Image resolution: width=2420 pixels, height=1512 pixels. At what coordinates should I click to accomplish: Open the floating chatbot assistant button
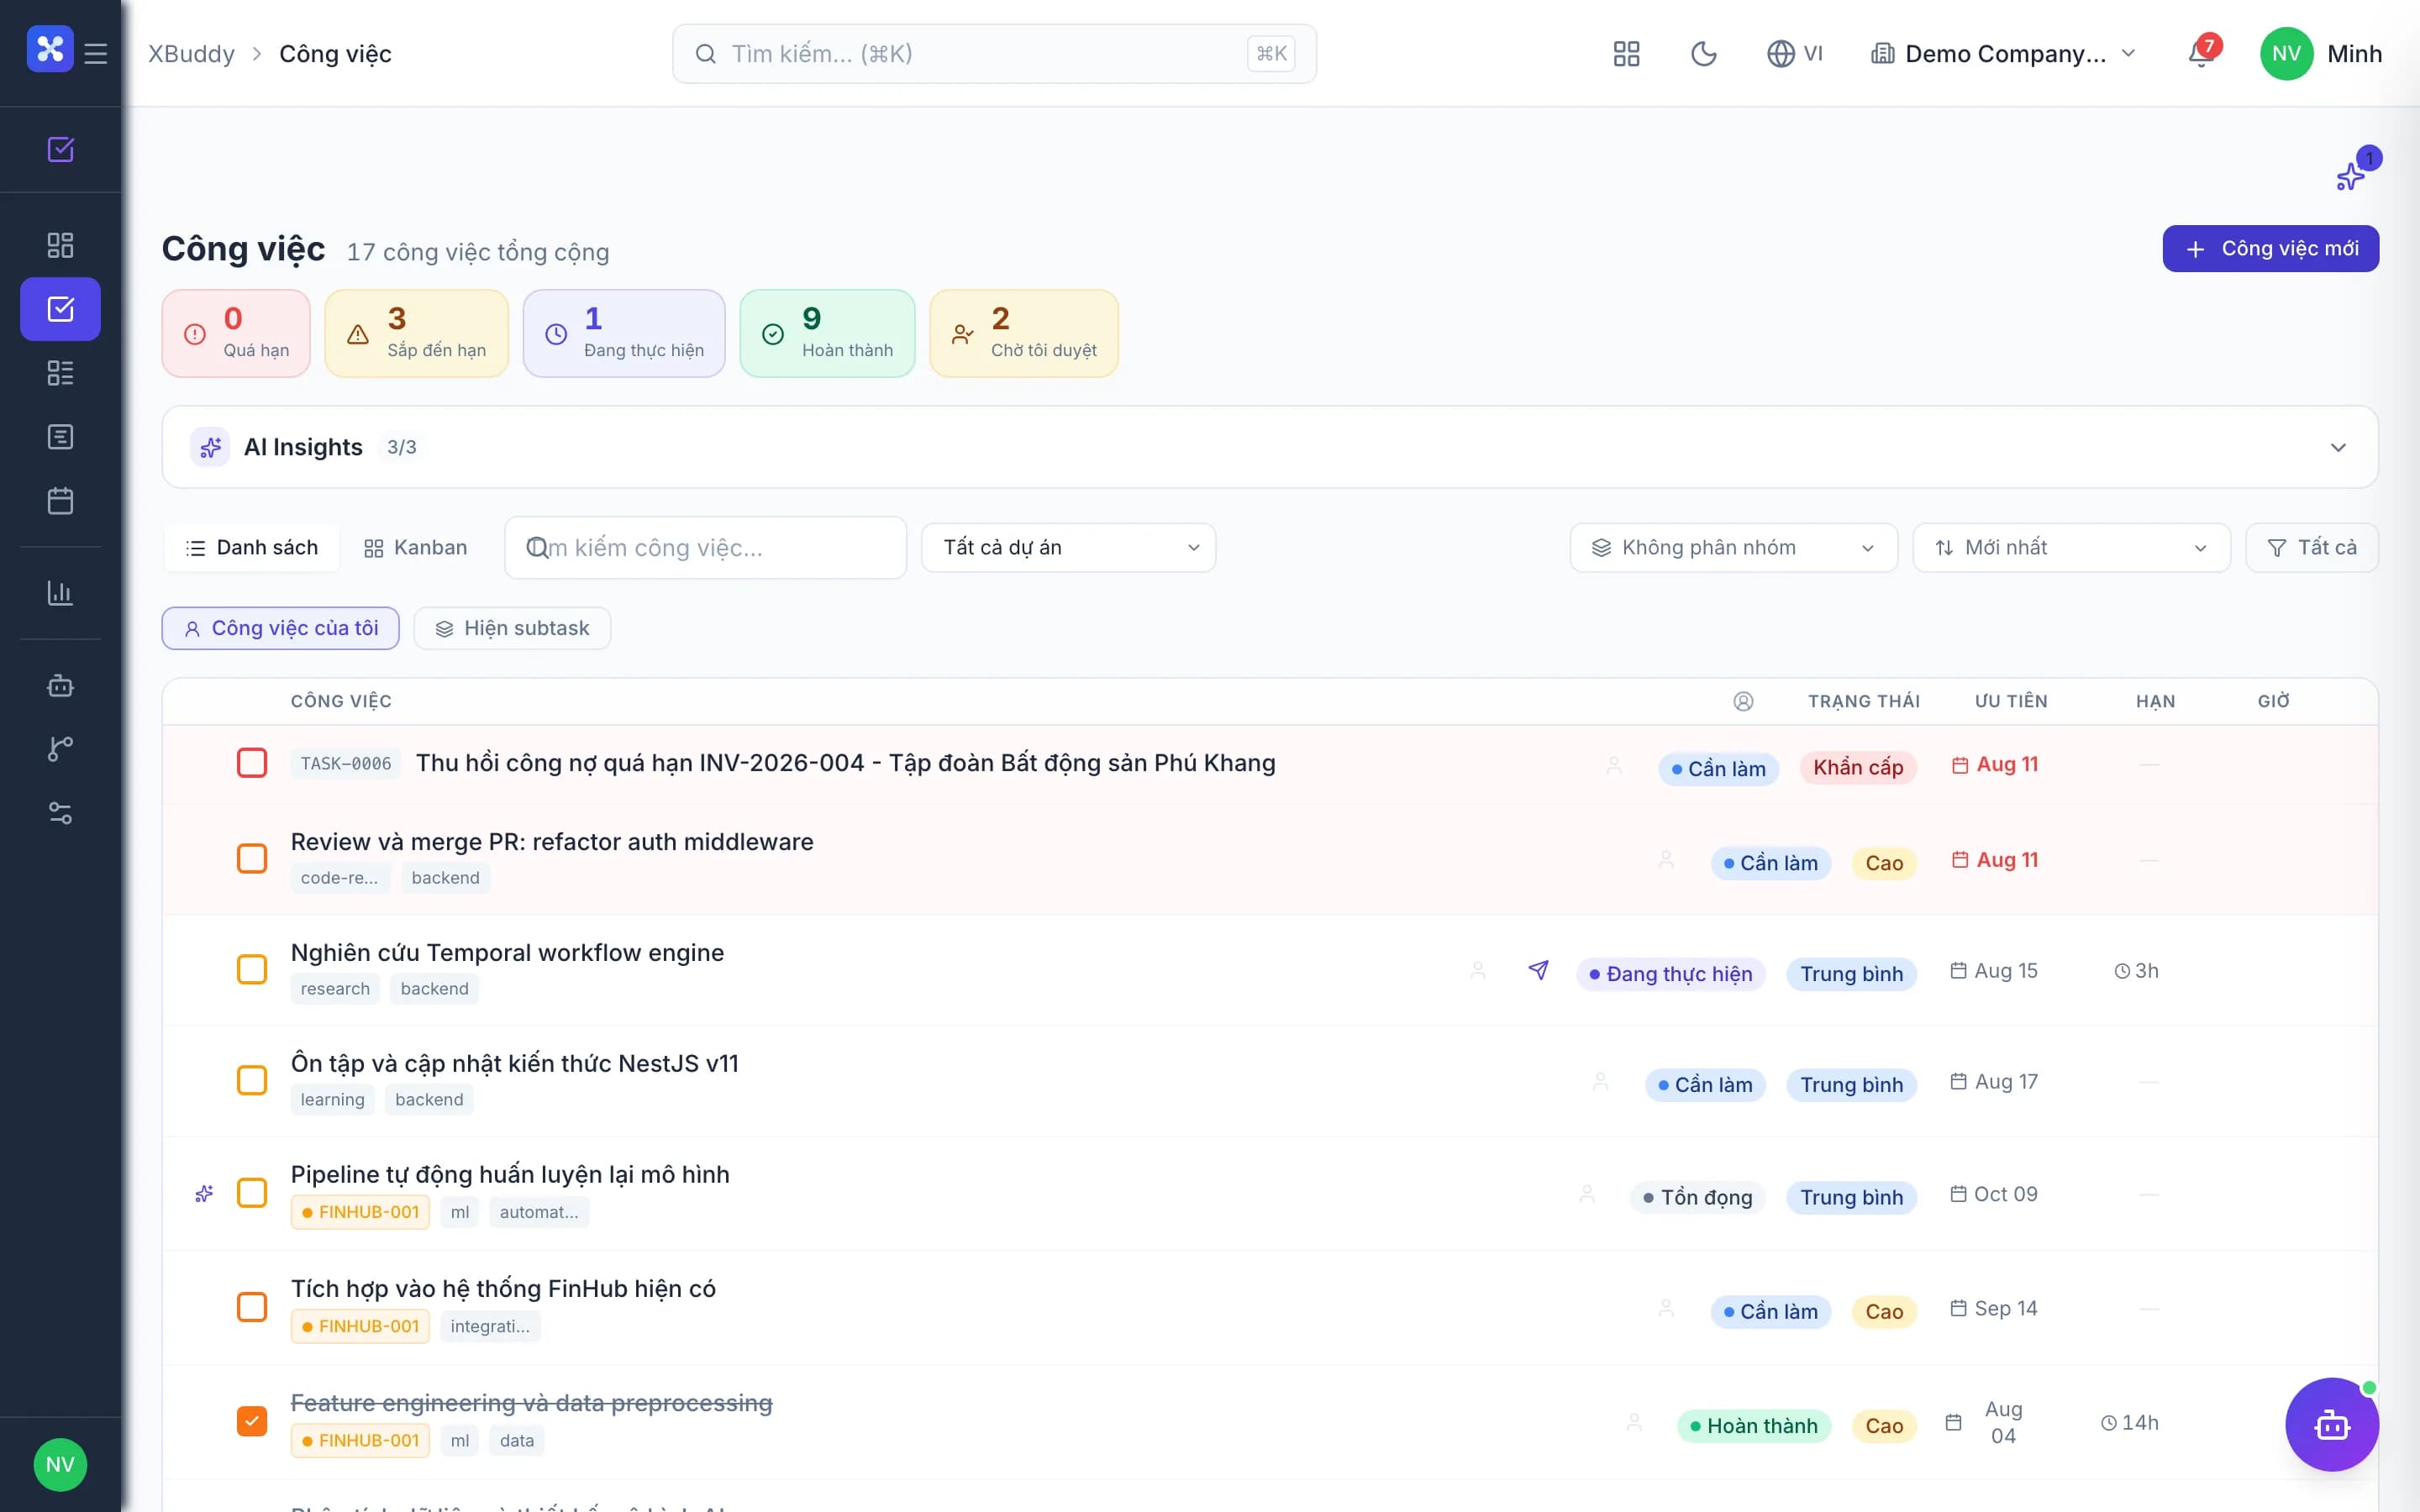coord(2332,1425)
